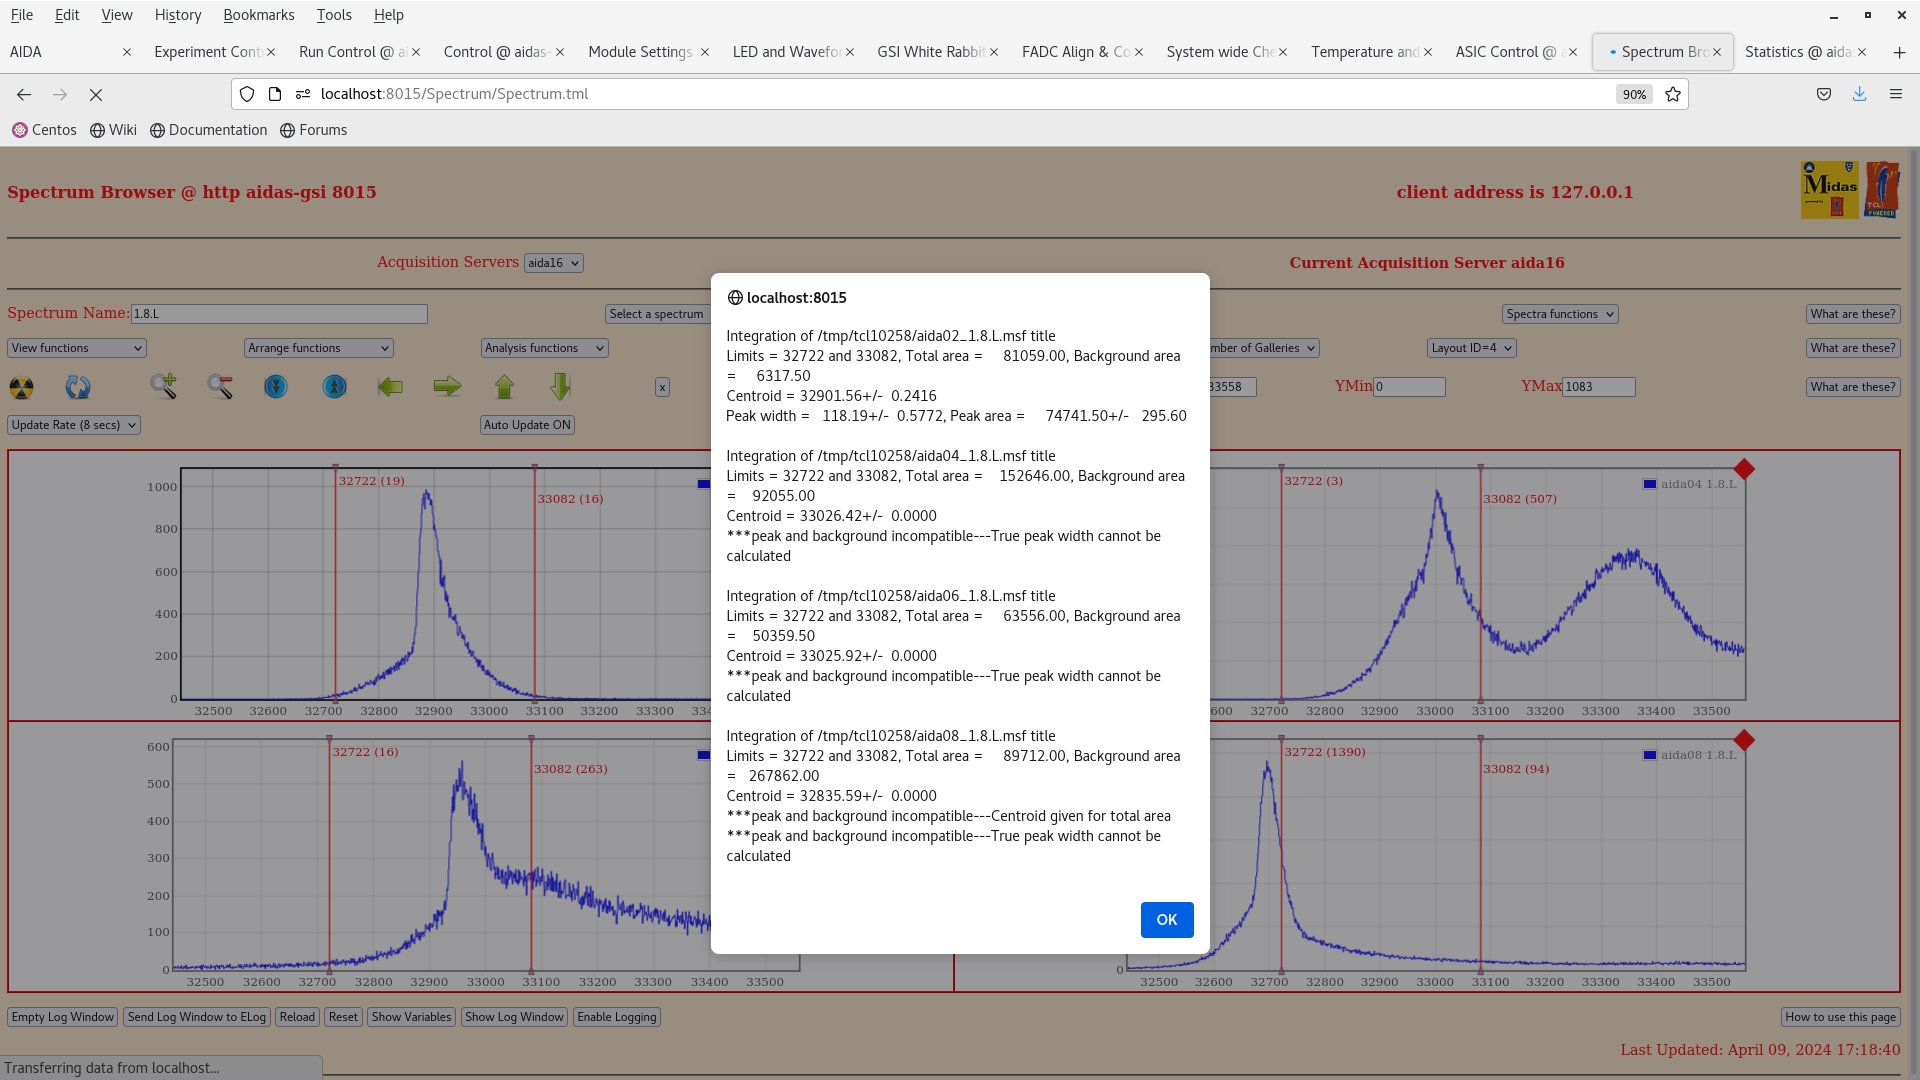Expand the Update Rate dropdown
The image size is (1920, 1080).
(x=74, y=425)
